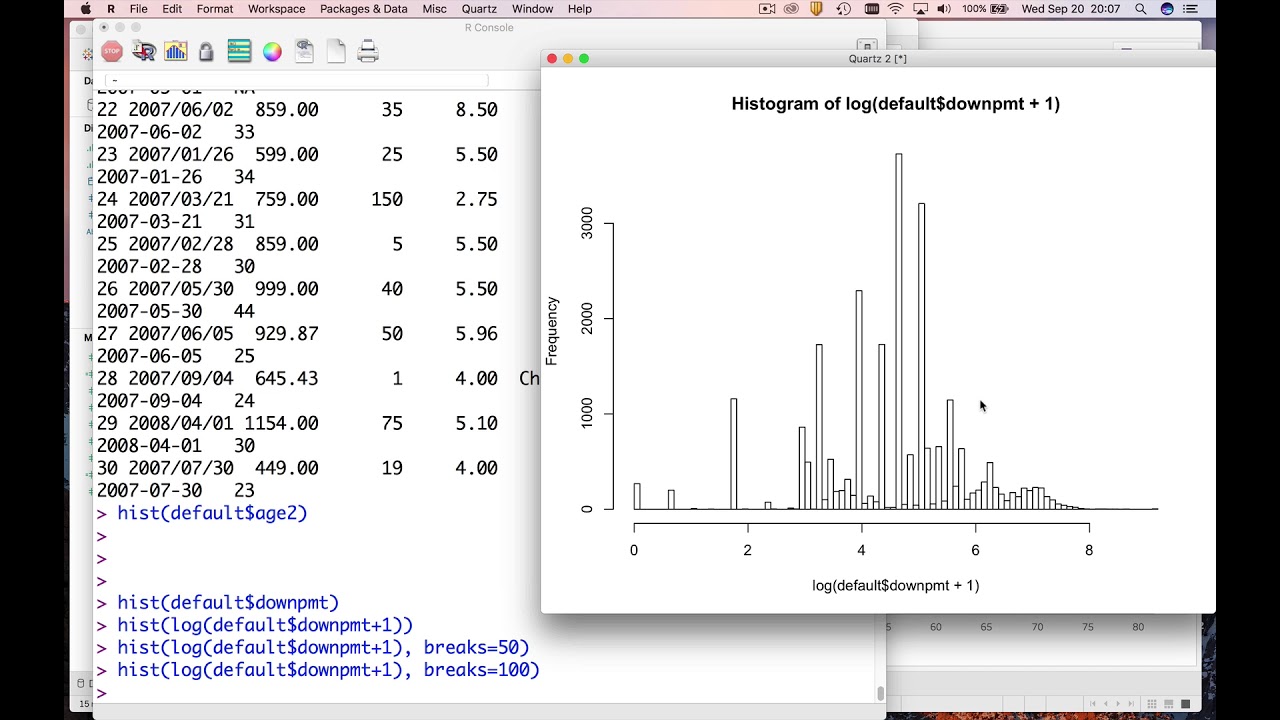
Task: Open the Apple menu
Action: (85, 9)
